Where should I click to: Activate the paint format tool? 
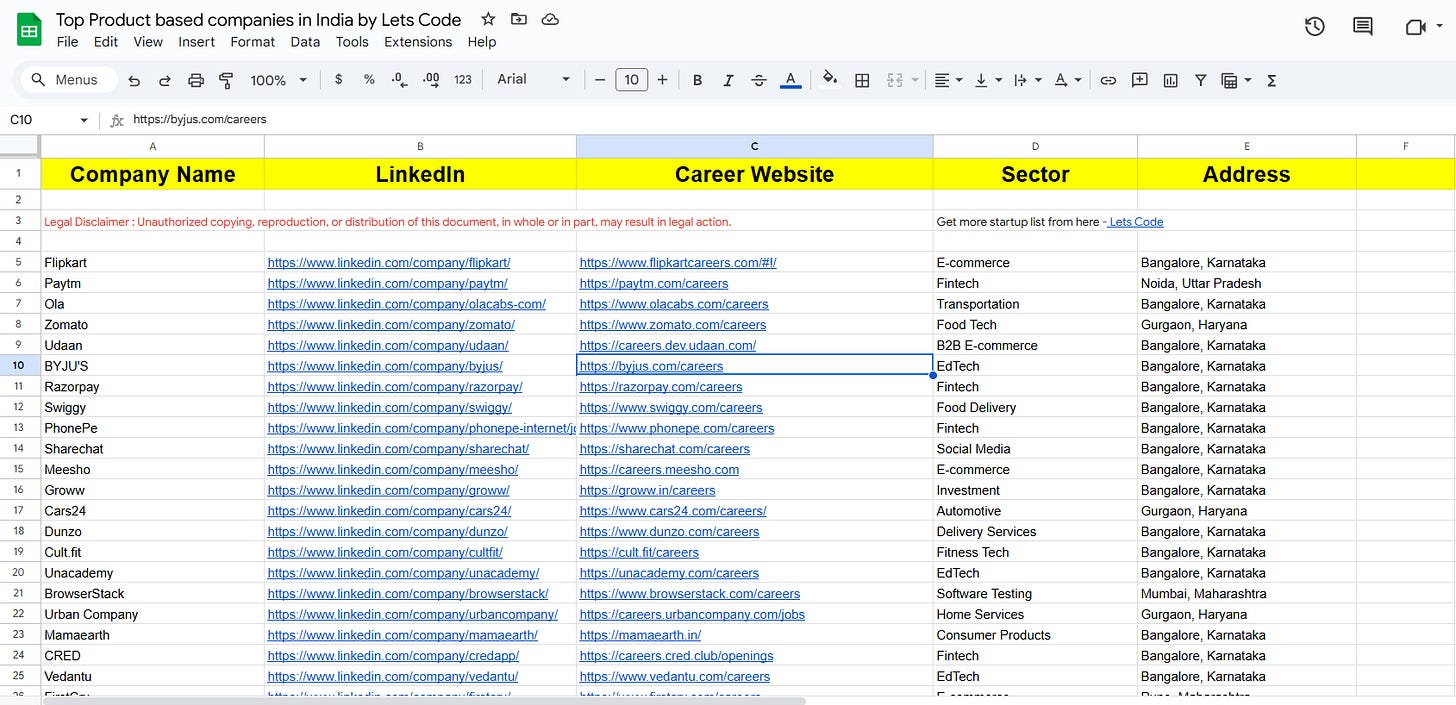coord(226,80)
